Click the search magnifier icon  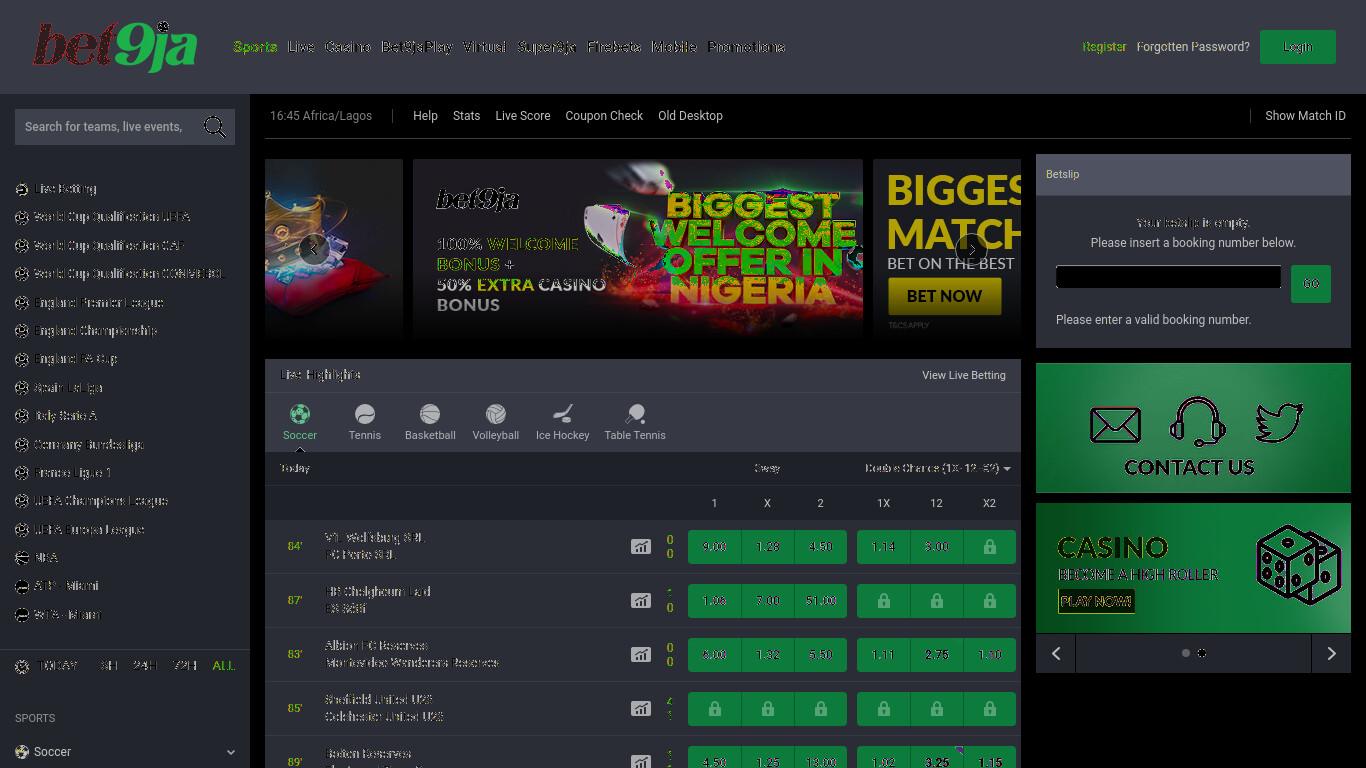214,127
